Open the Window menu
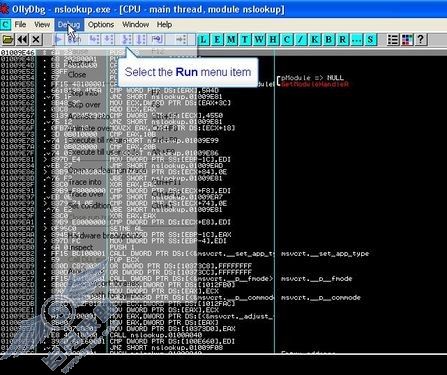 (135, 25)
